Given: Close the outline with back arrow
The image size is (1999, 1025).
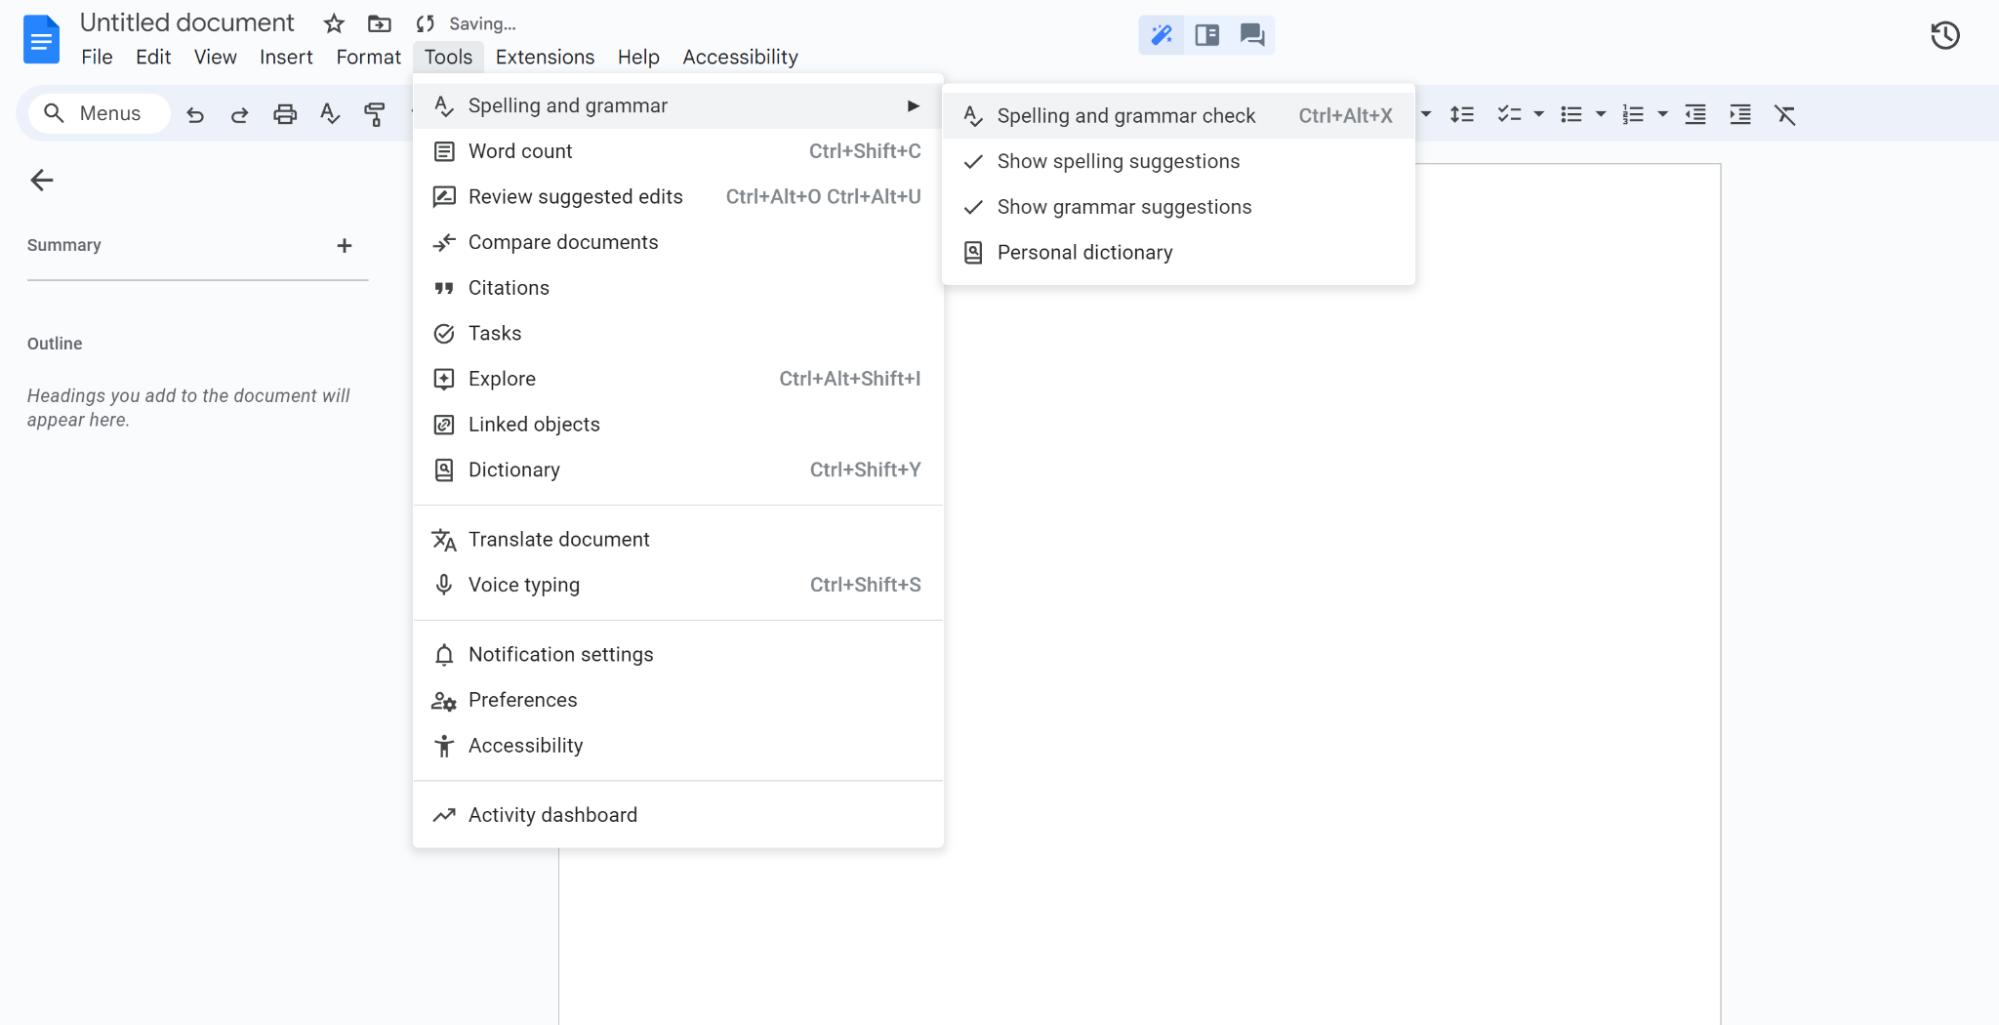Looking at the screenshot, I should point(41,180).
